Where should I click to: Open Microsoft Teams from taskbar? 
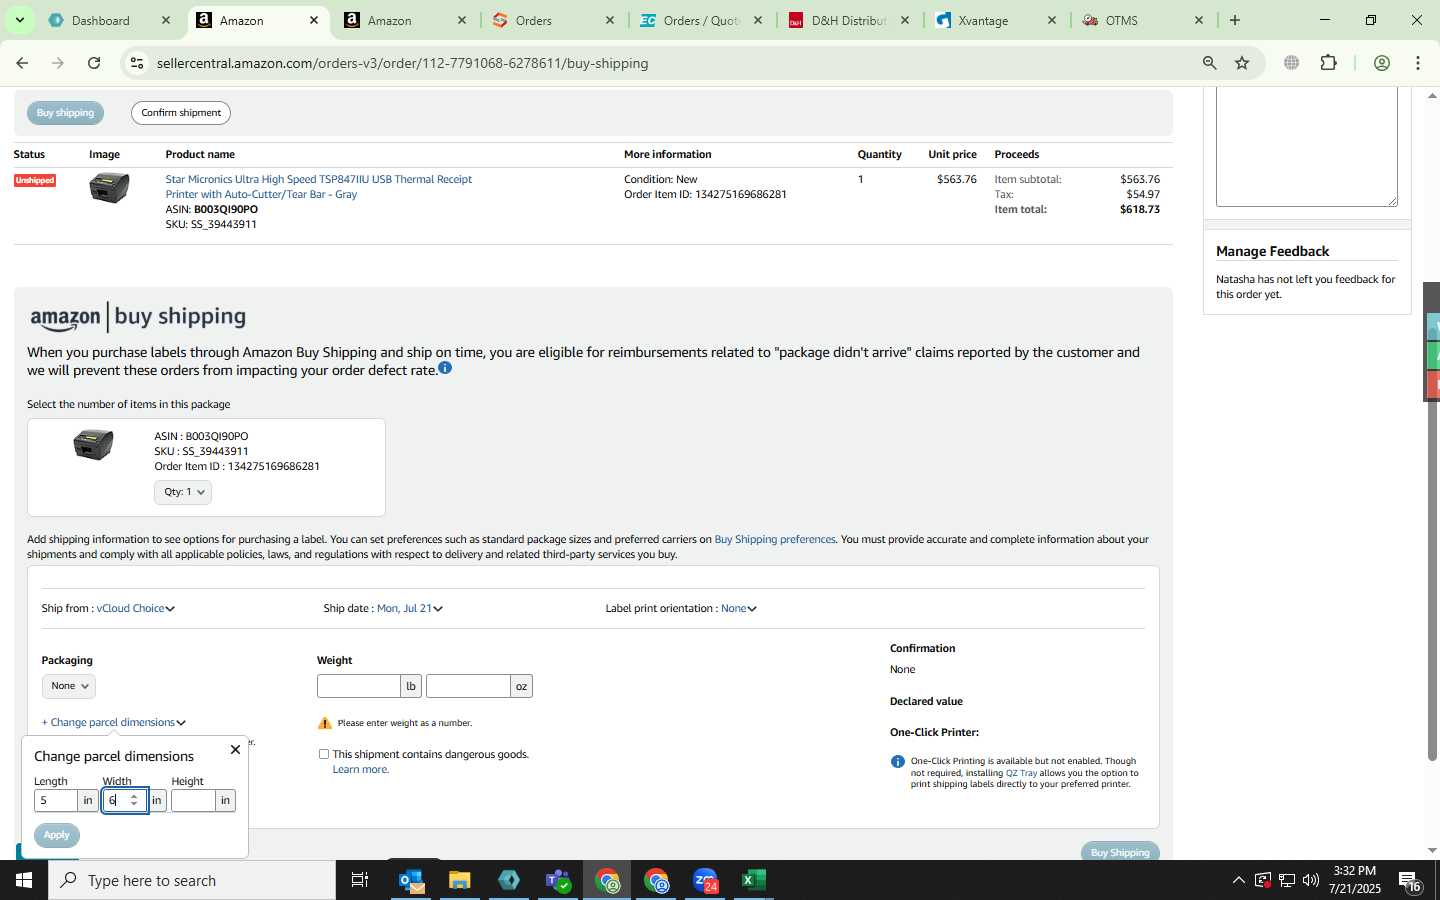point(558,880)
